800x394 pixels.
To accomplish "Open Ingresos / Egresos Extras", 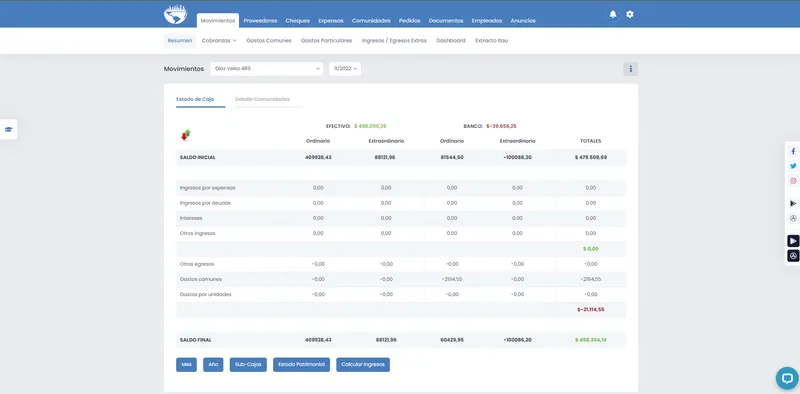I will pos(394,40).
